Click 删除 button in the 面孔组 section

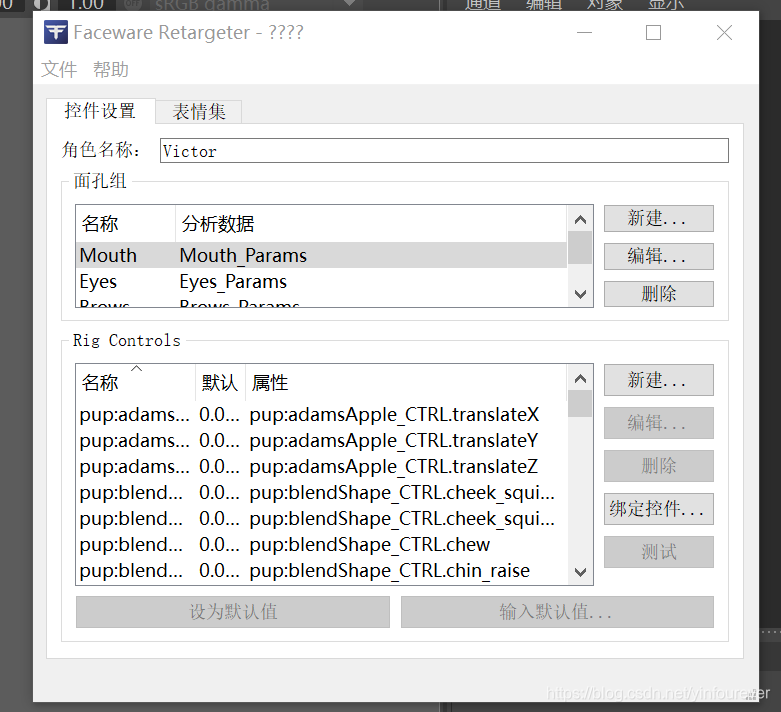[658, 294]
